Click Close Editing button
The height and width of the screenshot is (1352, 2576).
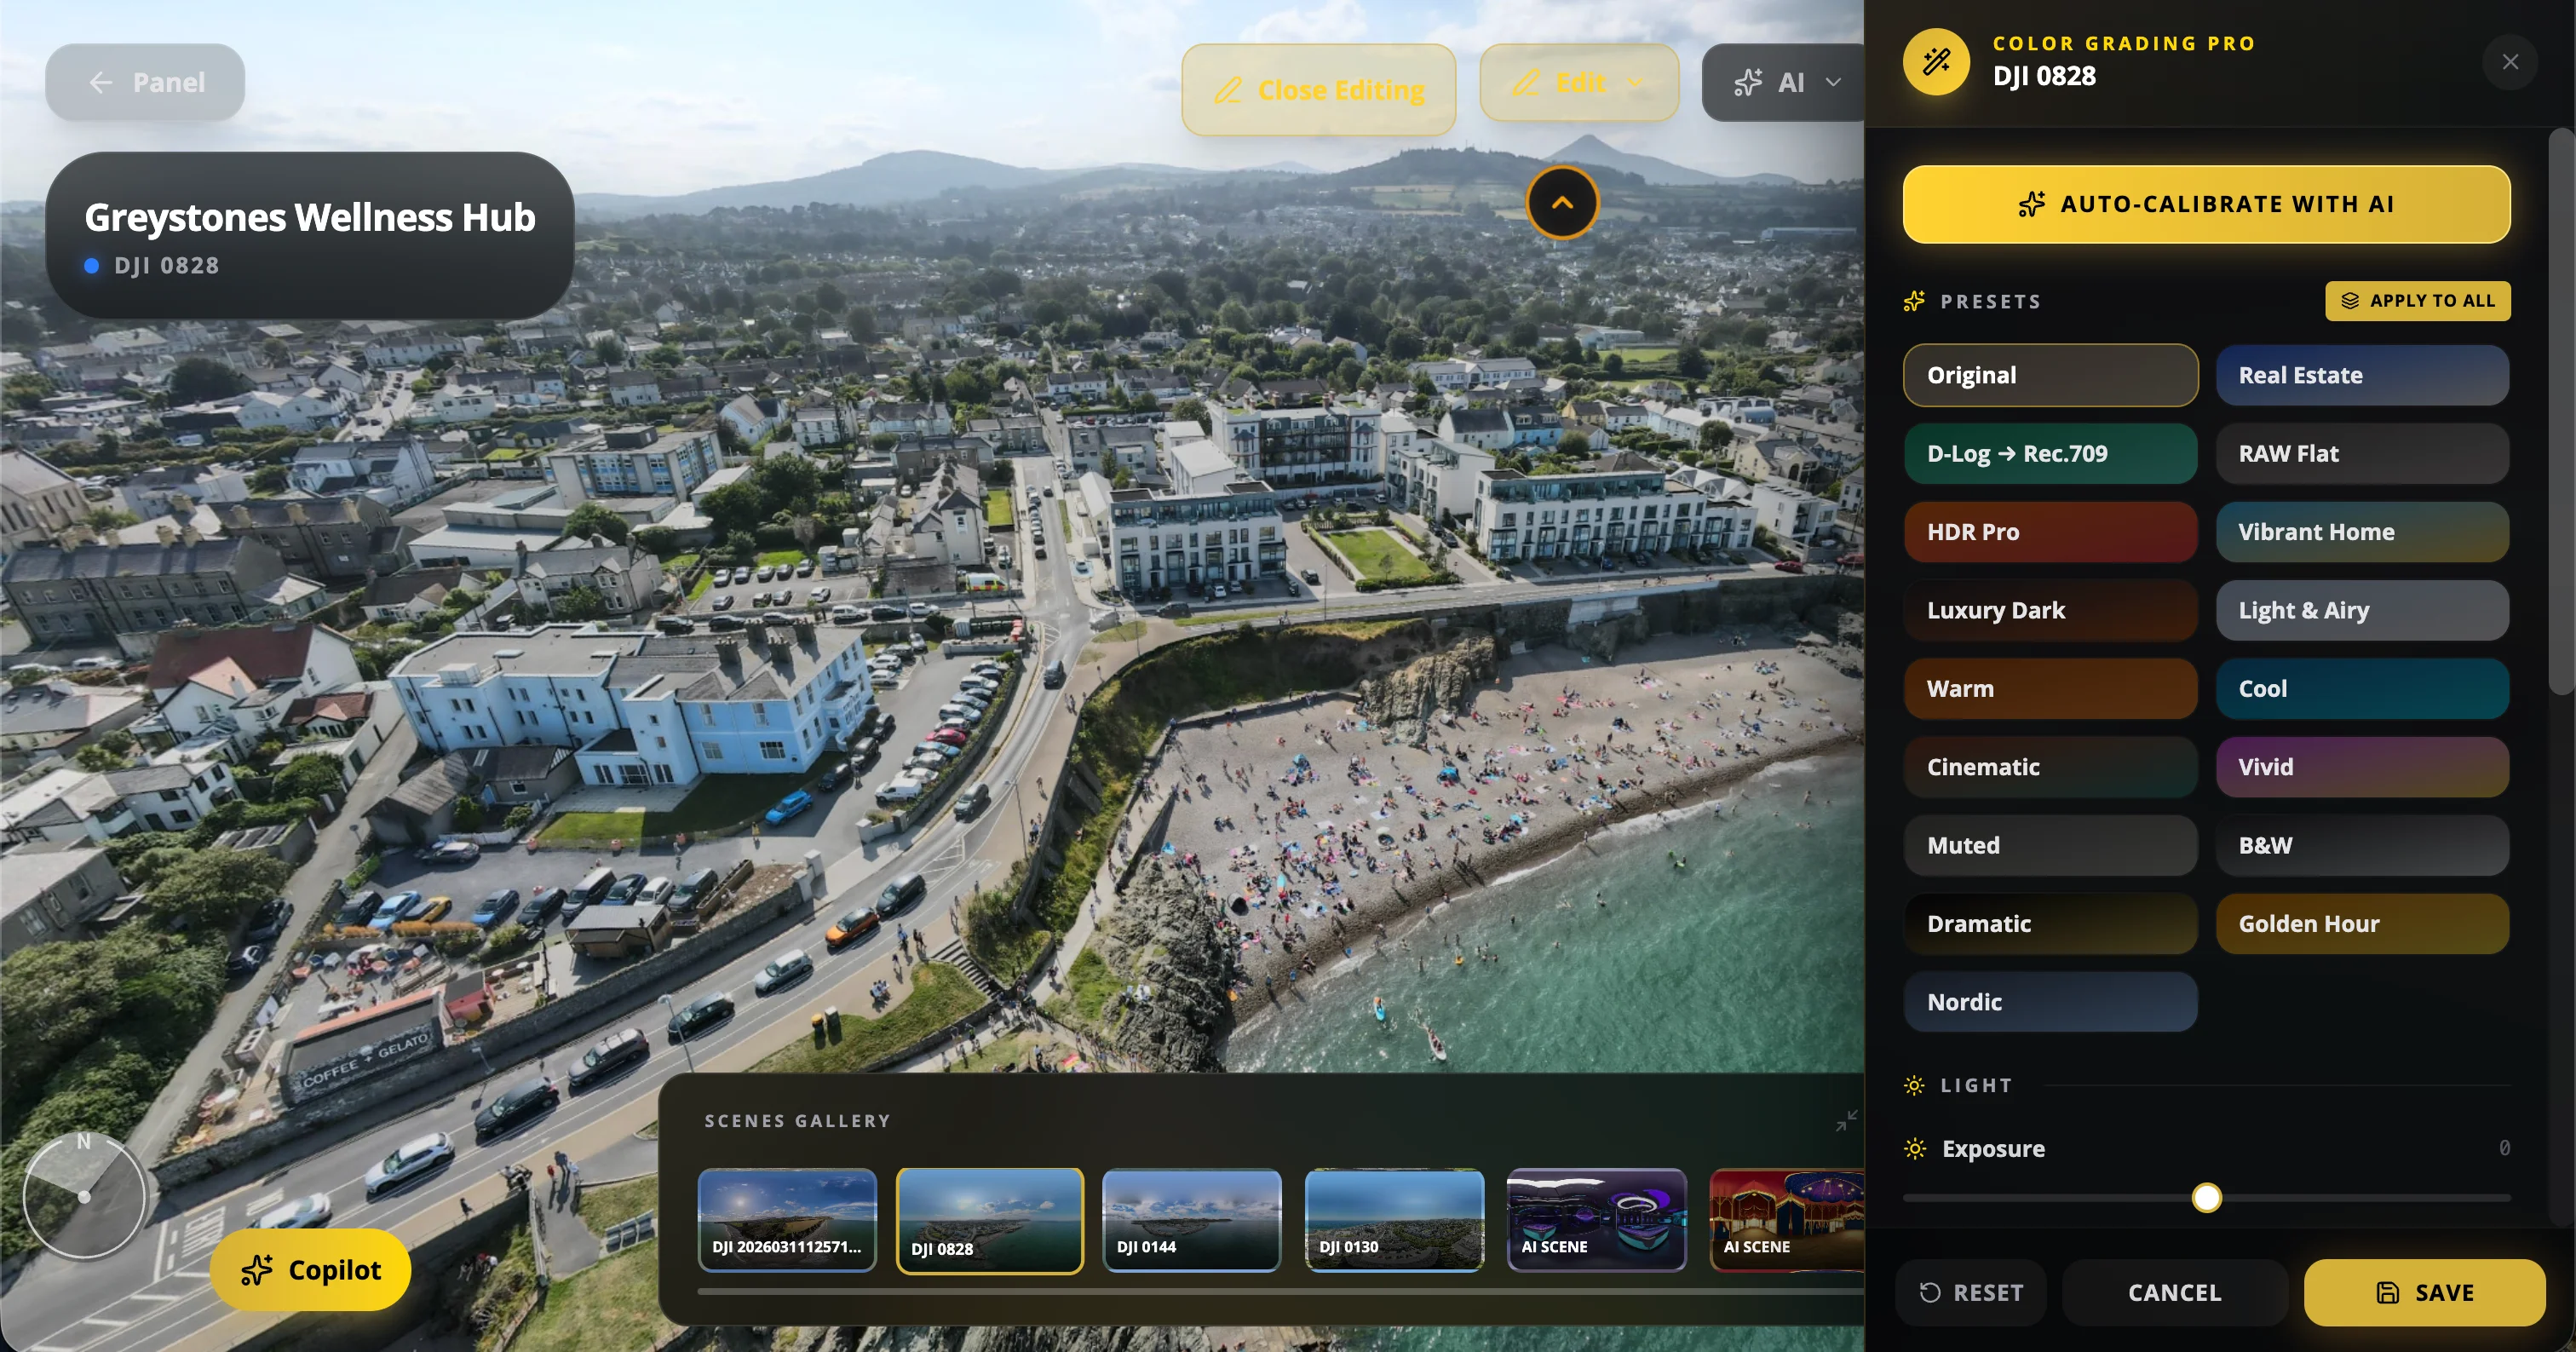pyautogui.click(x=1318, y=90)
